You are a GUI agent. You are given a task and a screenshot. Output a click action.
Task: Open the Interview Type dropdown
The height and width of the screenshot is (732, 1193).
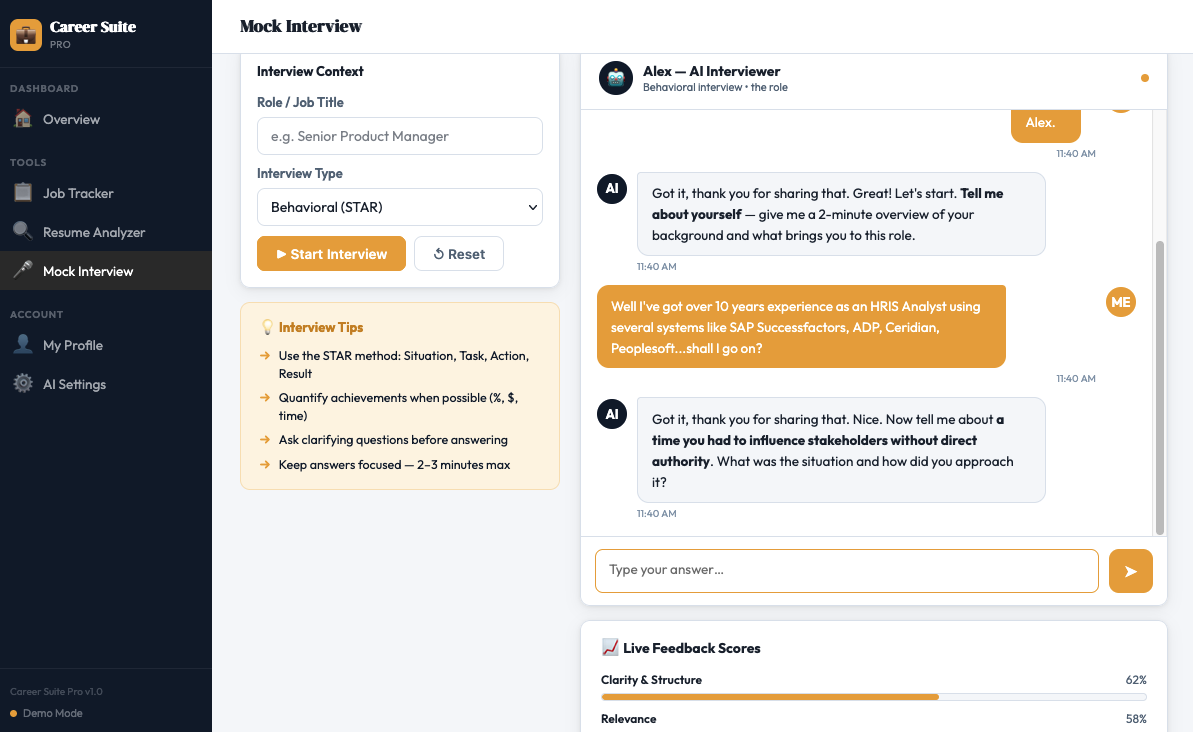(399, 206)
